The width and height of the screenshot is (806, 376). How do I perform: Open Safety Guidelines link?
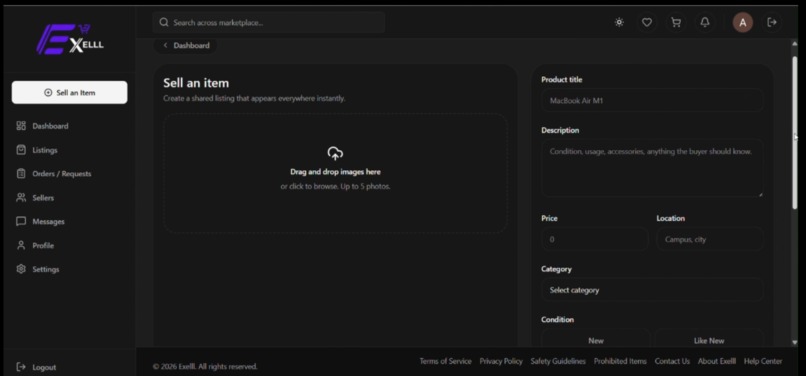(558, 361)
